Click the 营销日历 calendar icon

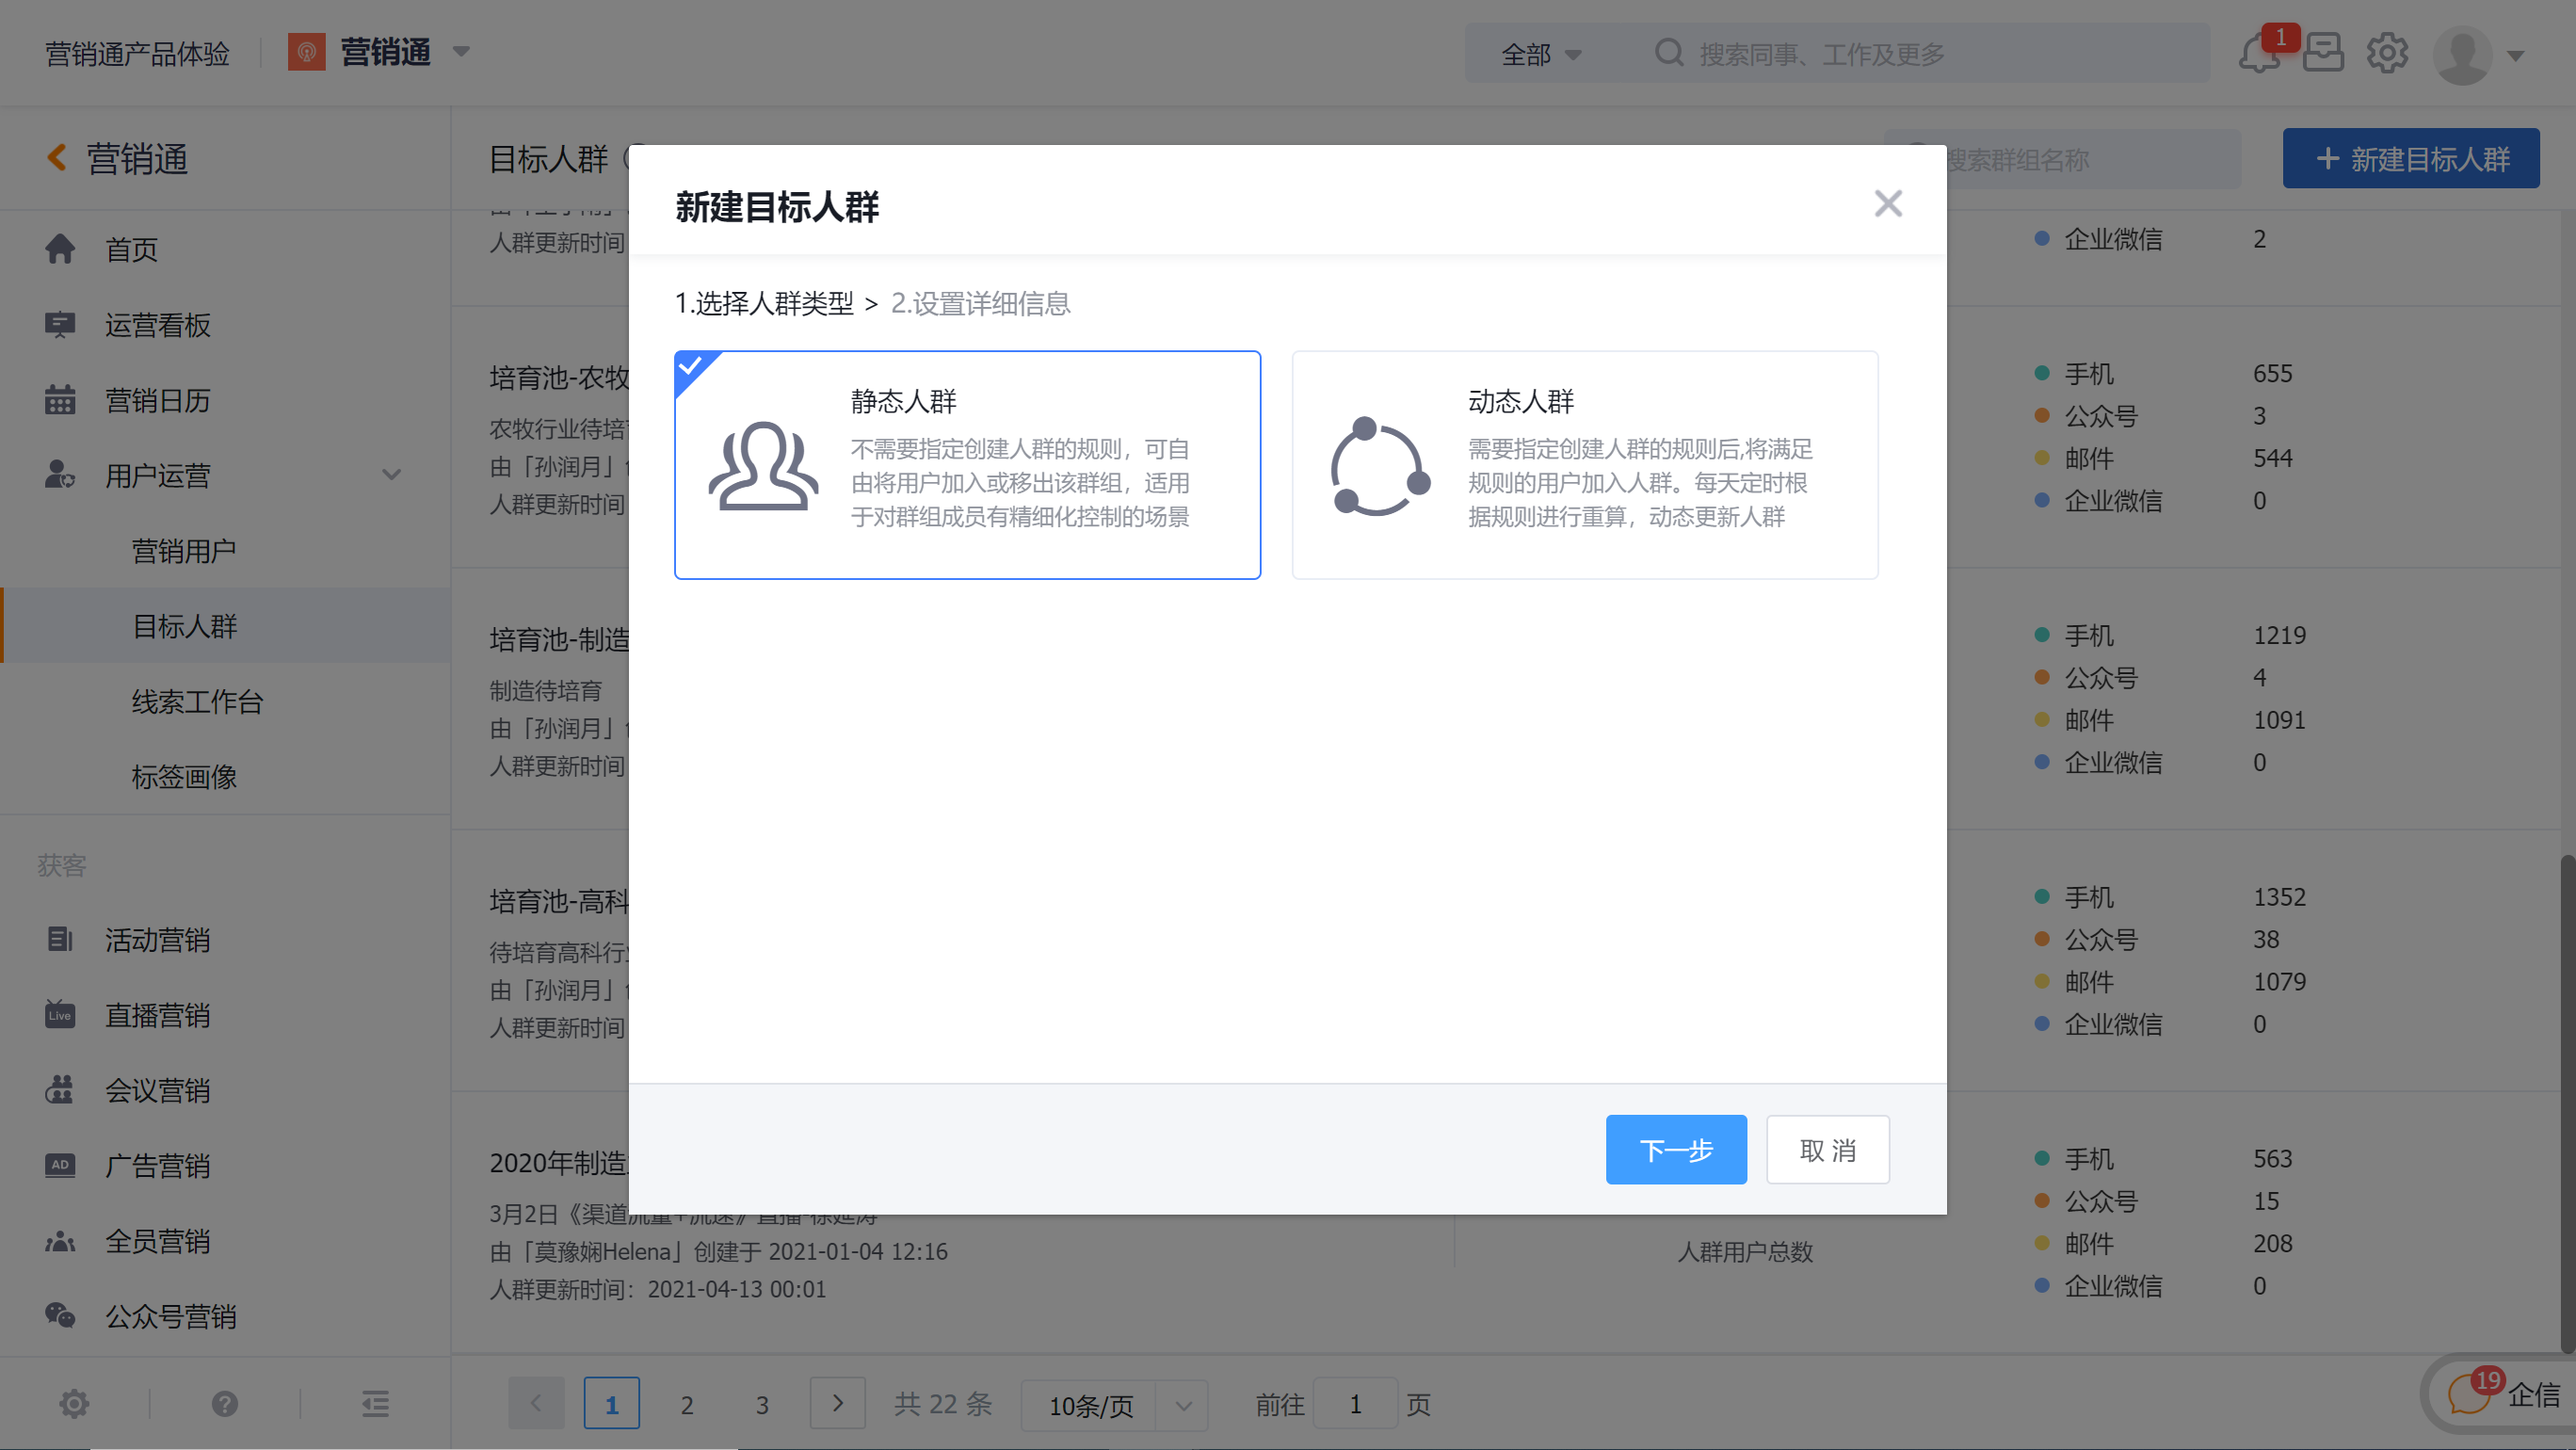(x=60, y=400)
